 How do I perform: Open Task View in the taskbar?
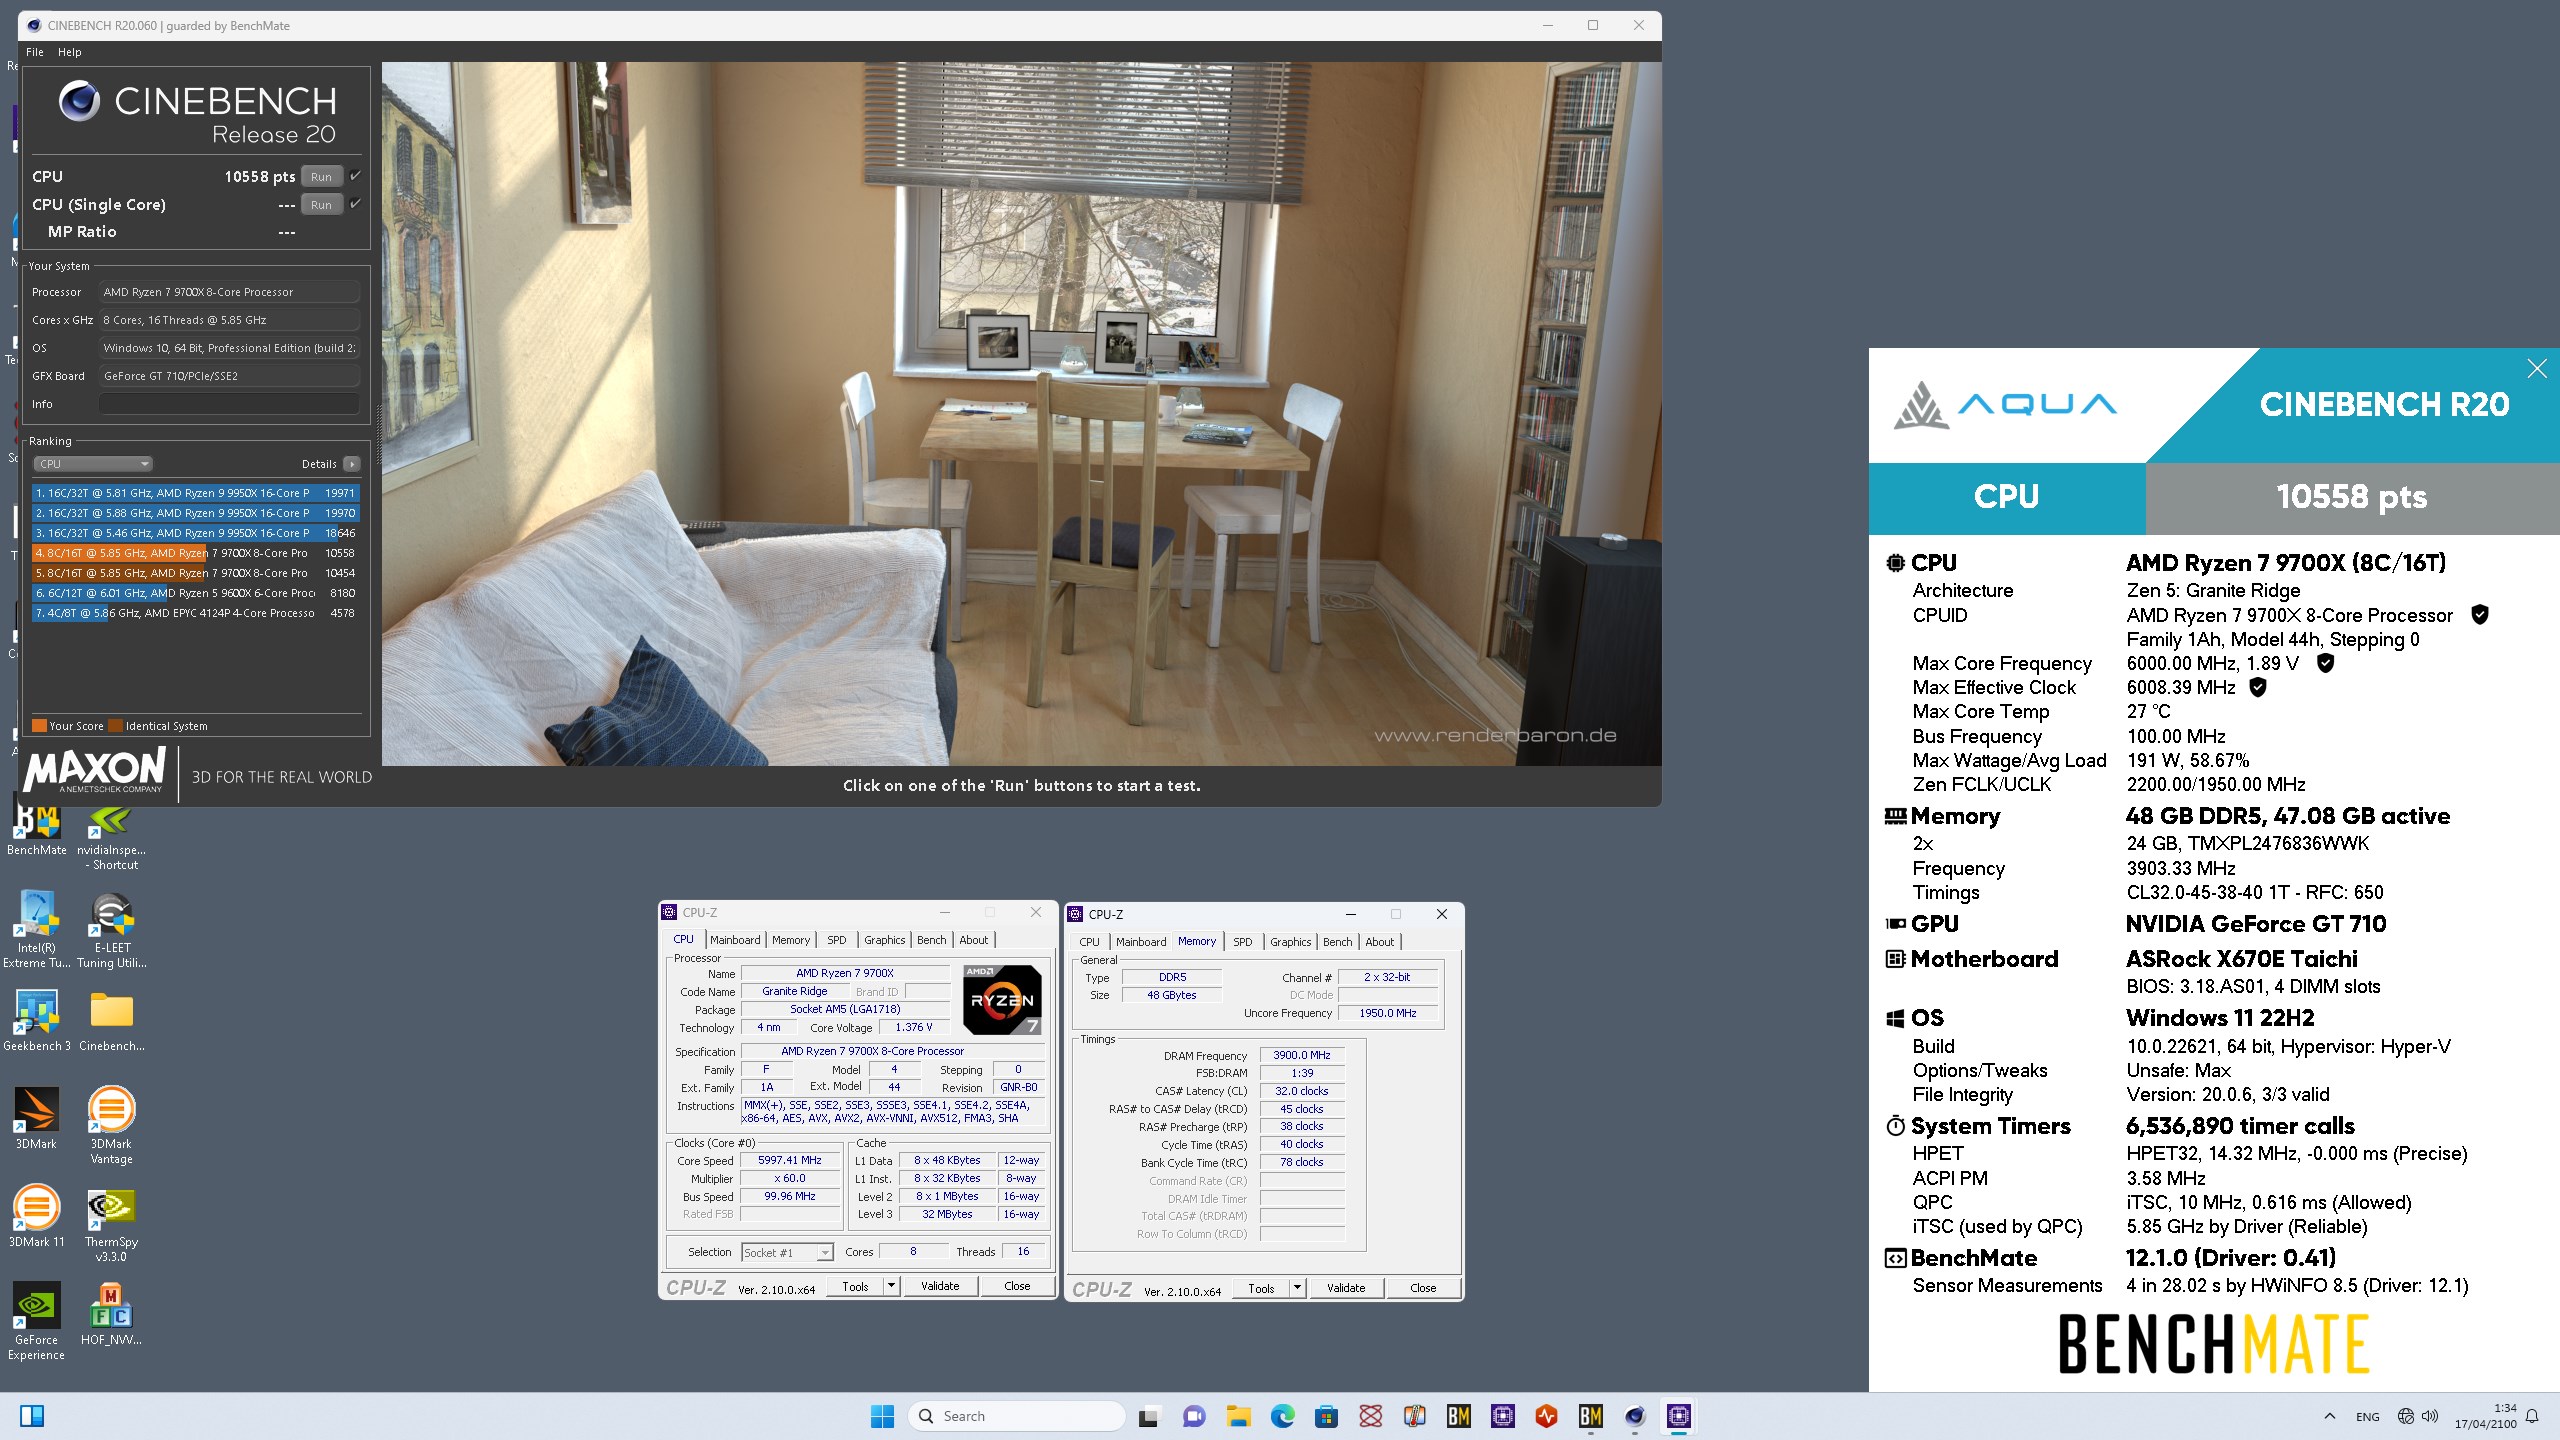point(1148,1416)
